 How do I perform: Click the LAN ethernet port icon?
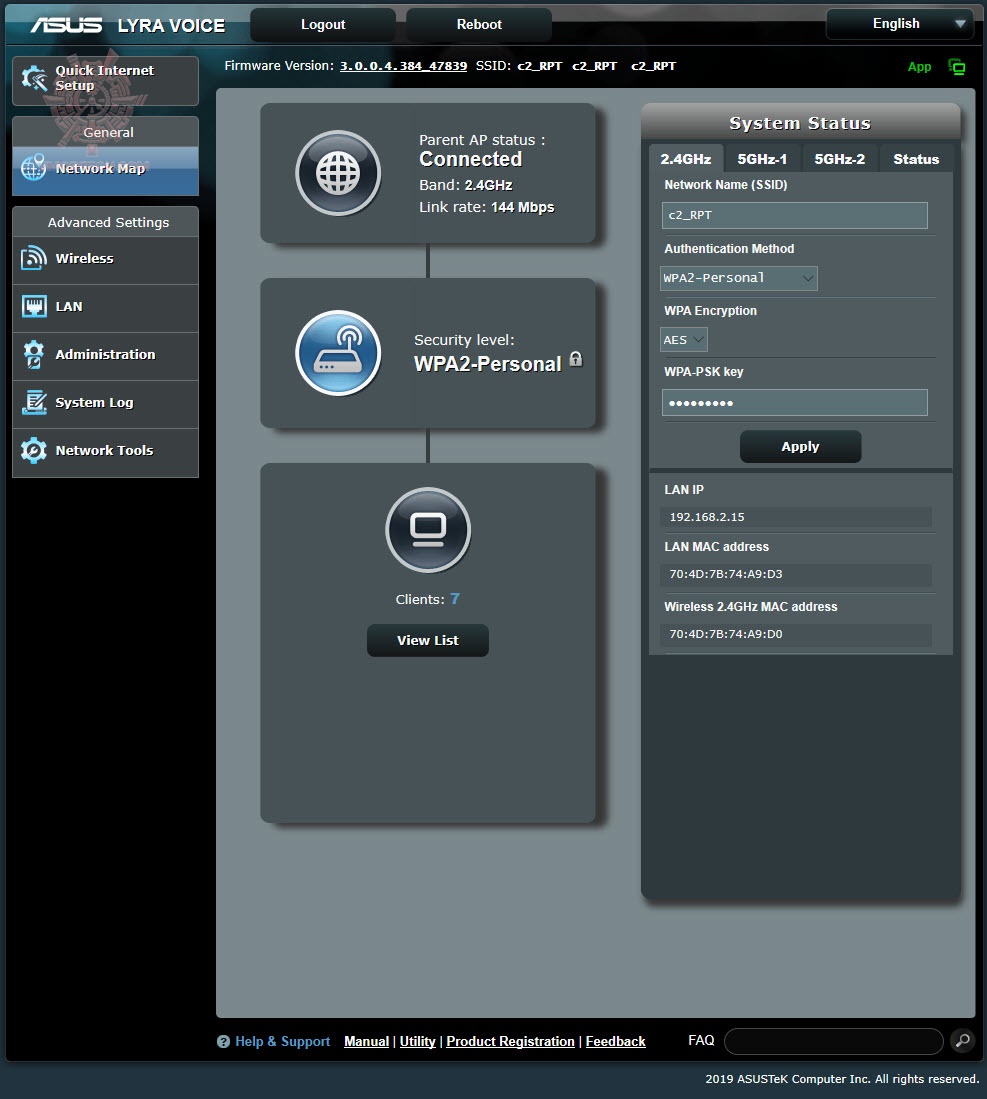34,306
